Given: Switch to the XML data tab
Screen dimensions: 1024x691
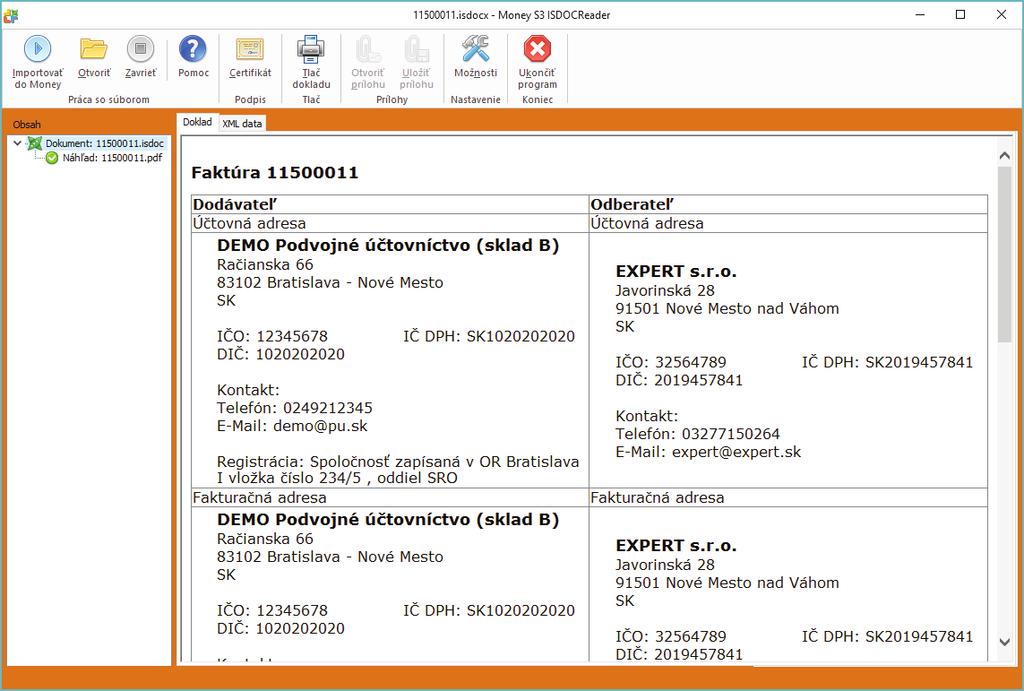Looking at the screenshot, I should [x=242, y=123].
